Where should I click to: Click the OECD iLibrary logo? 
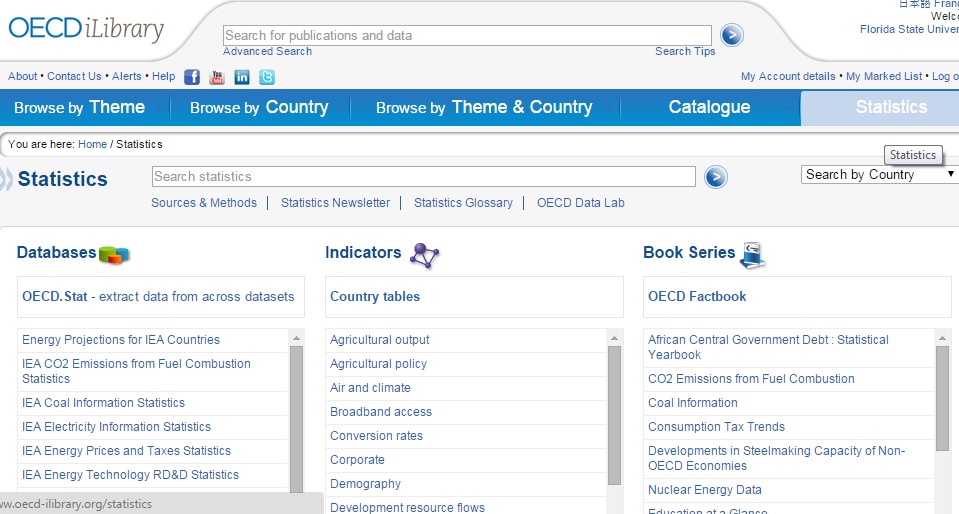tap(86, 29)
